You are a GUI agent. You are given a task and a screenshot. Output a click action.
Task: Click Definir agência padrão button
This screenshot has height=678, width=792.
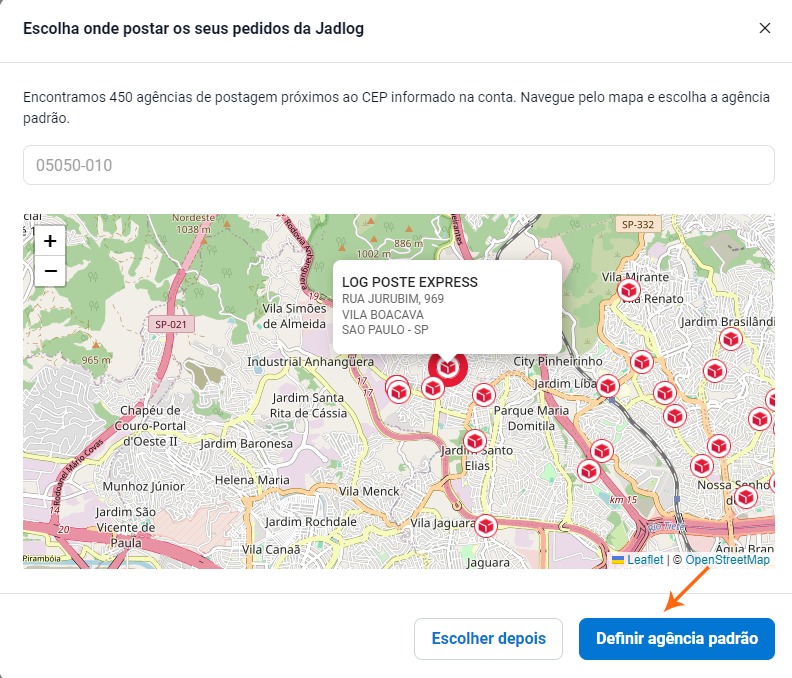(677, 639)
